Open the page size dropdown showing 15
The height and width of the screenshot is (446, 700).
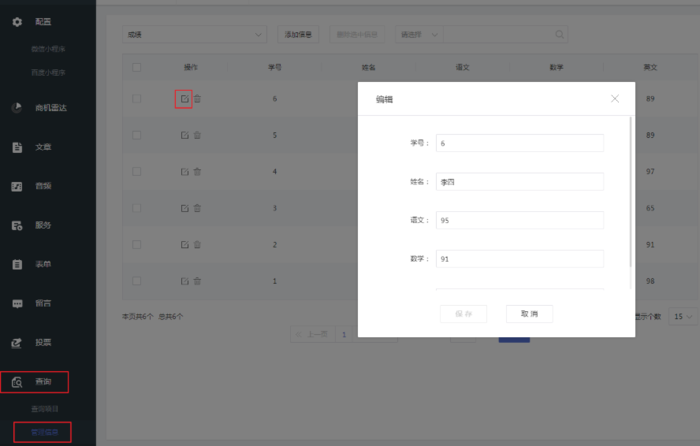(x=683, y=317)
